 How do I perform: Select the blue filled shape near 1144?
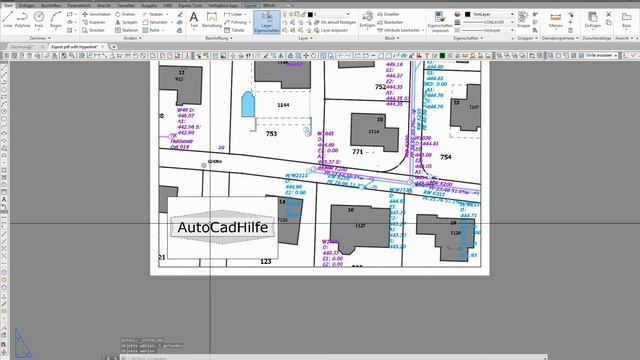click(248, 104)
